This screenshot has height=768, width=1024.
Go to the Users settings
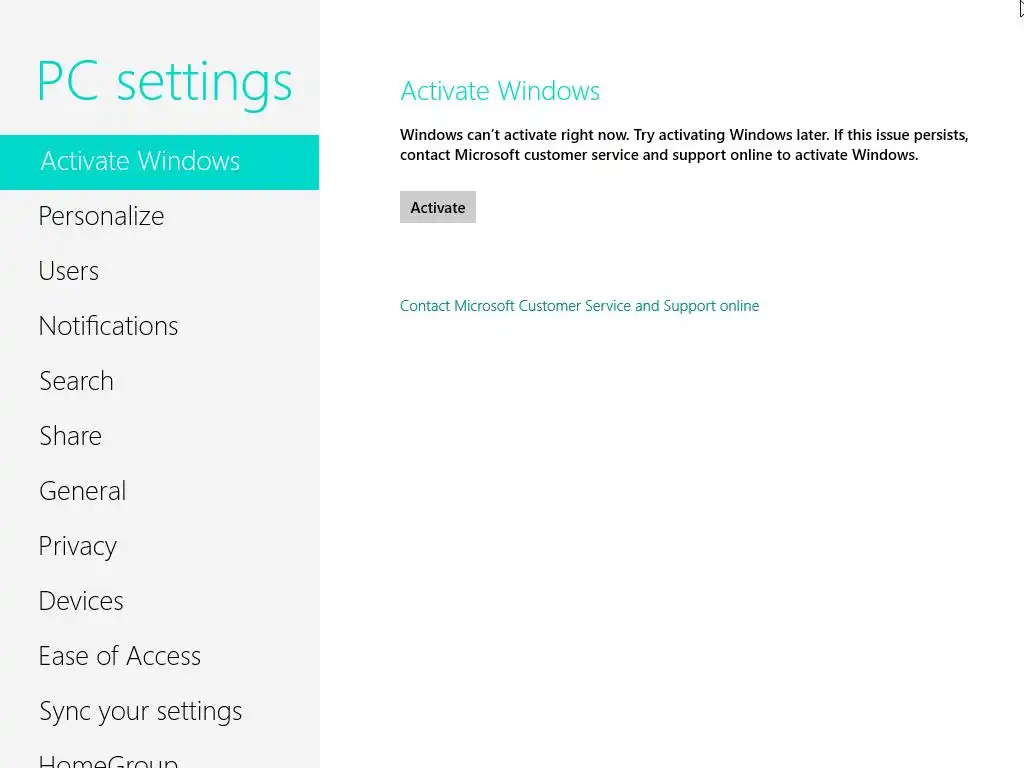pyautogui.click(x=69, y=271)
